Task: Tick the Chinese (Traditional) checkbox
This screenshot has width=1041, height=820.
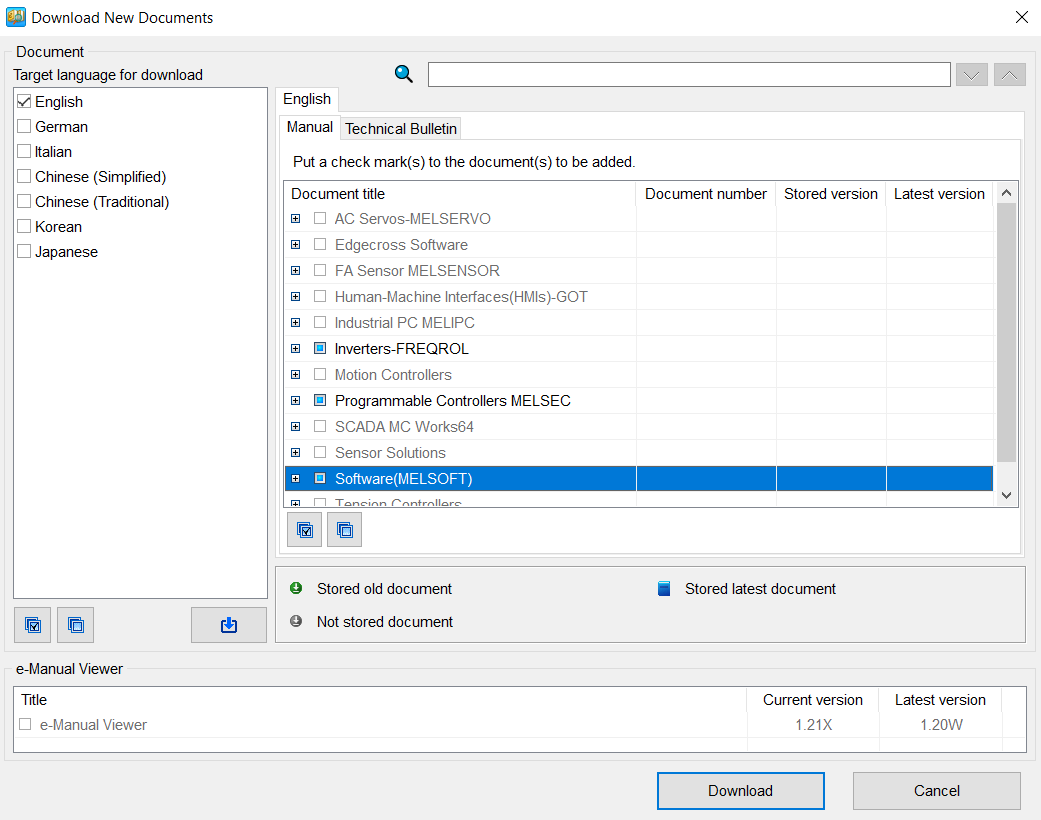Action: (25, 201)
